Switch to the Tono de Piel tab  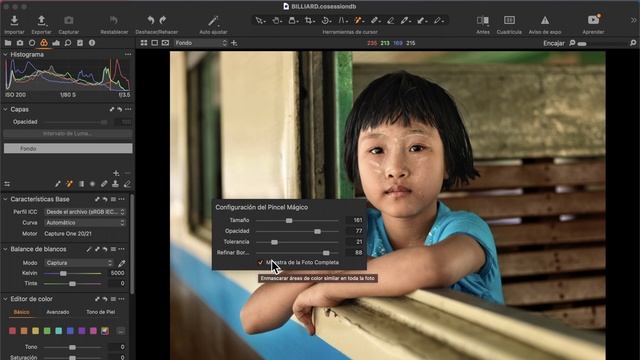coord(100,312)
